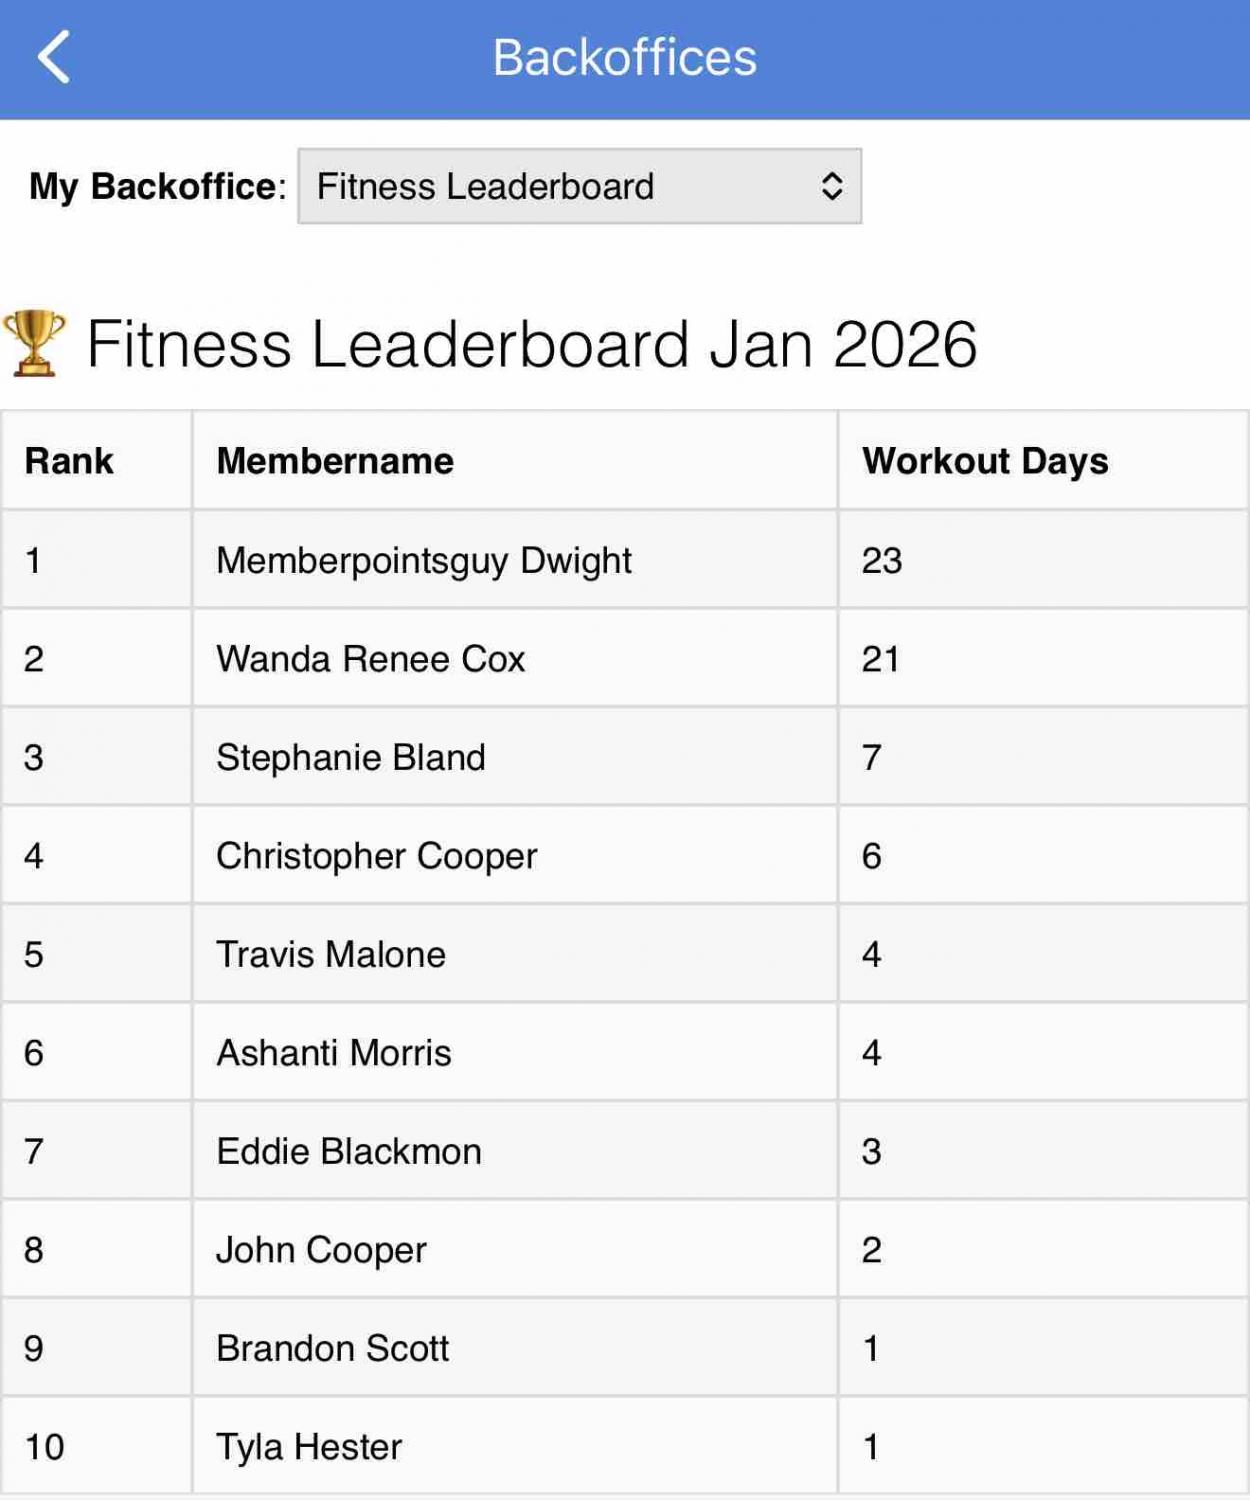The image size is (1250, 1500).
Task: Click John Cooper's name
Action: click(x=321, y=1250)
